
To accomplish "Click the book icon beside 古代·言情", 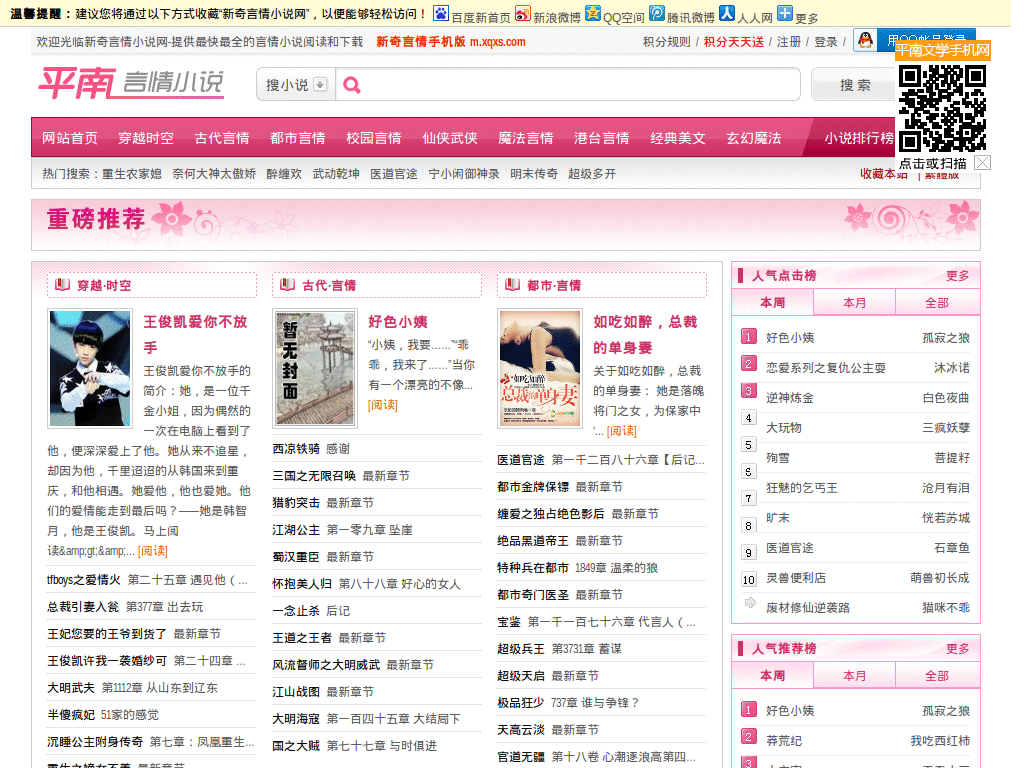I will pyautogui.click(x=287, y=285).
